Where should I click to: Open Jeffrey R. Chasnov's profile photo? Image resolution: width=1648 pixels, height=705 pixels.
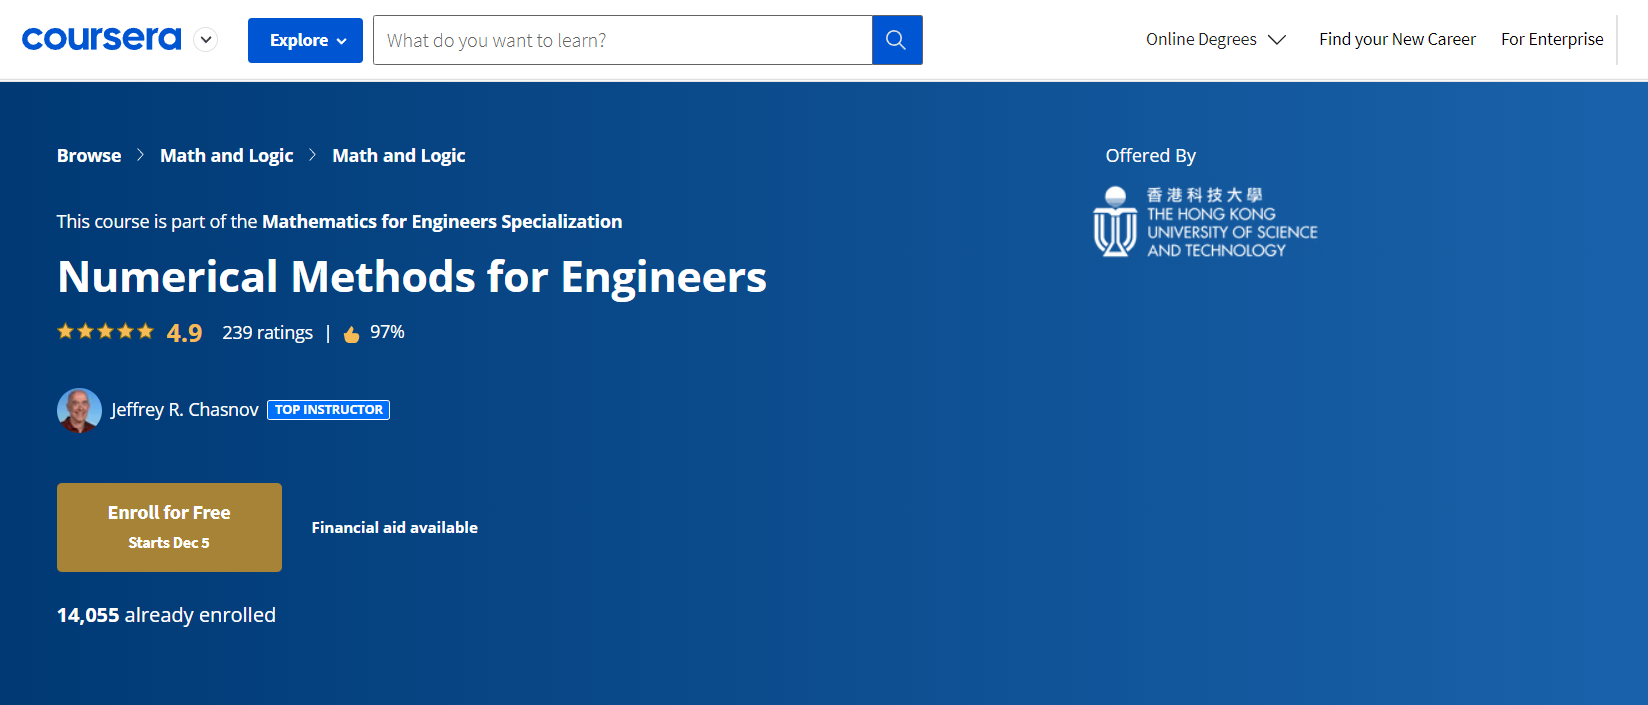(79, 410)
